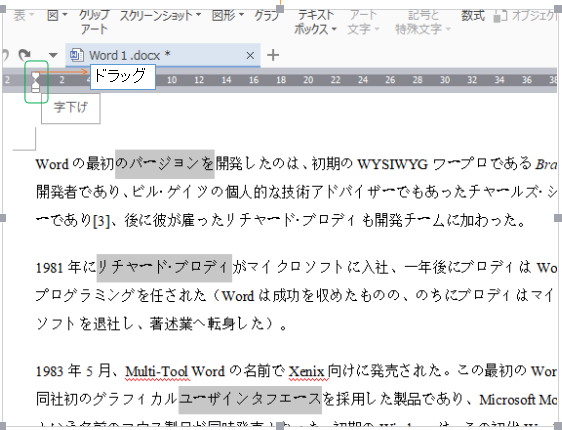Click highlighted text のバージョンを
This screenshot has height=430, width=562.
165,164
